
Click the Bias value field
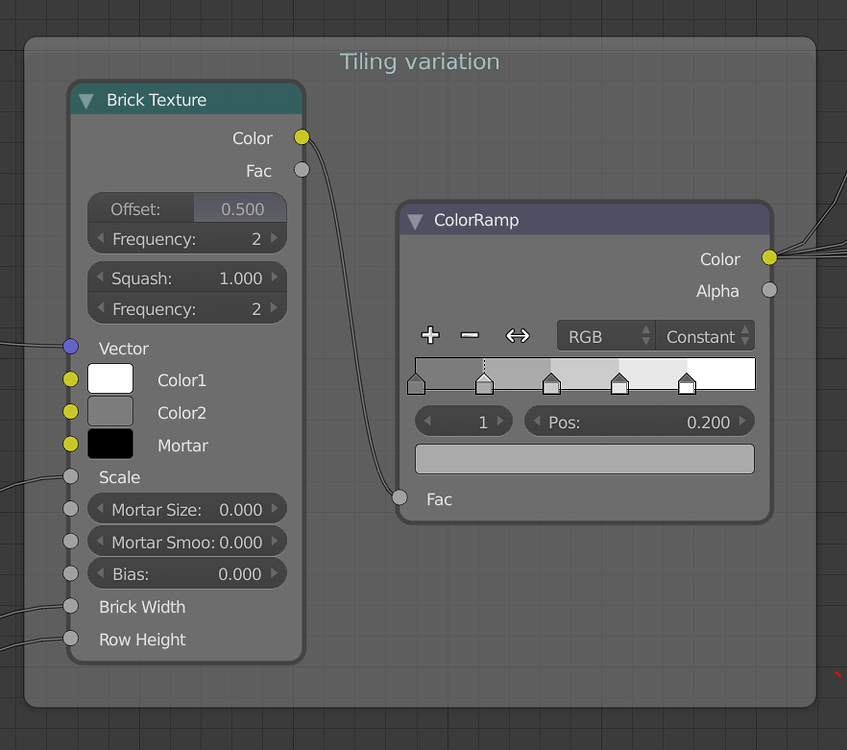pyautogui.click(x=187, y=573)
